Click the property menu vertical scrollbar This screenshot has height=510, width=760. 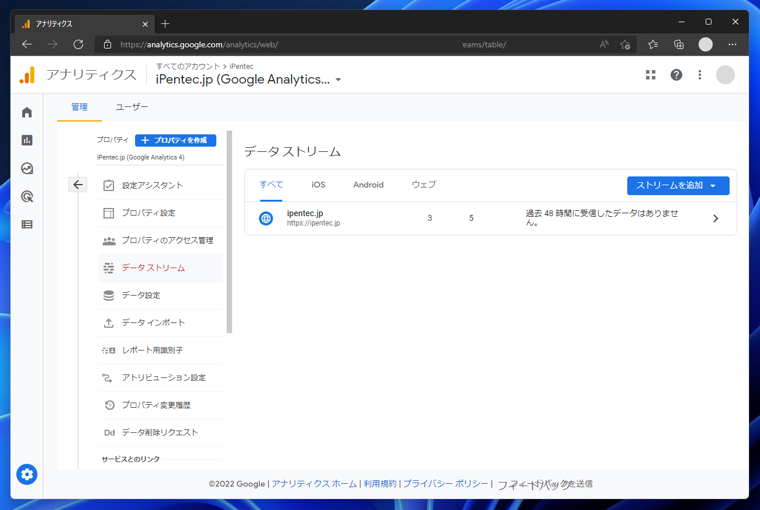[229, 232]
